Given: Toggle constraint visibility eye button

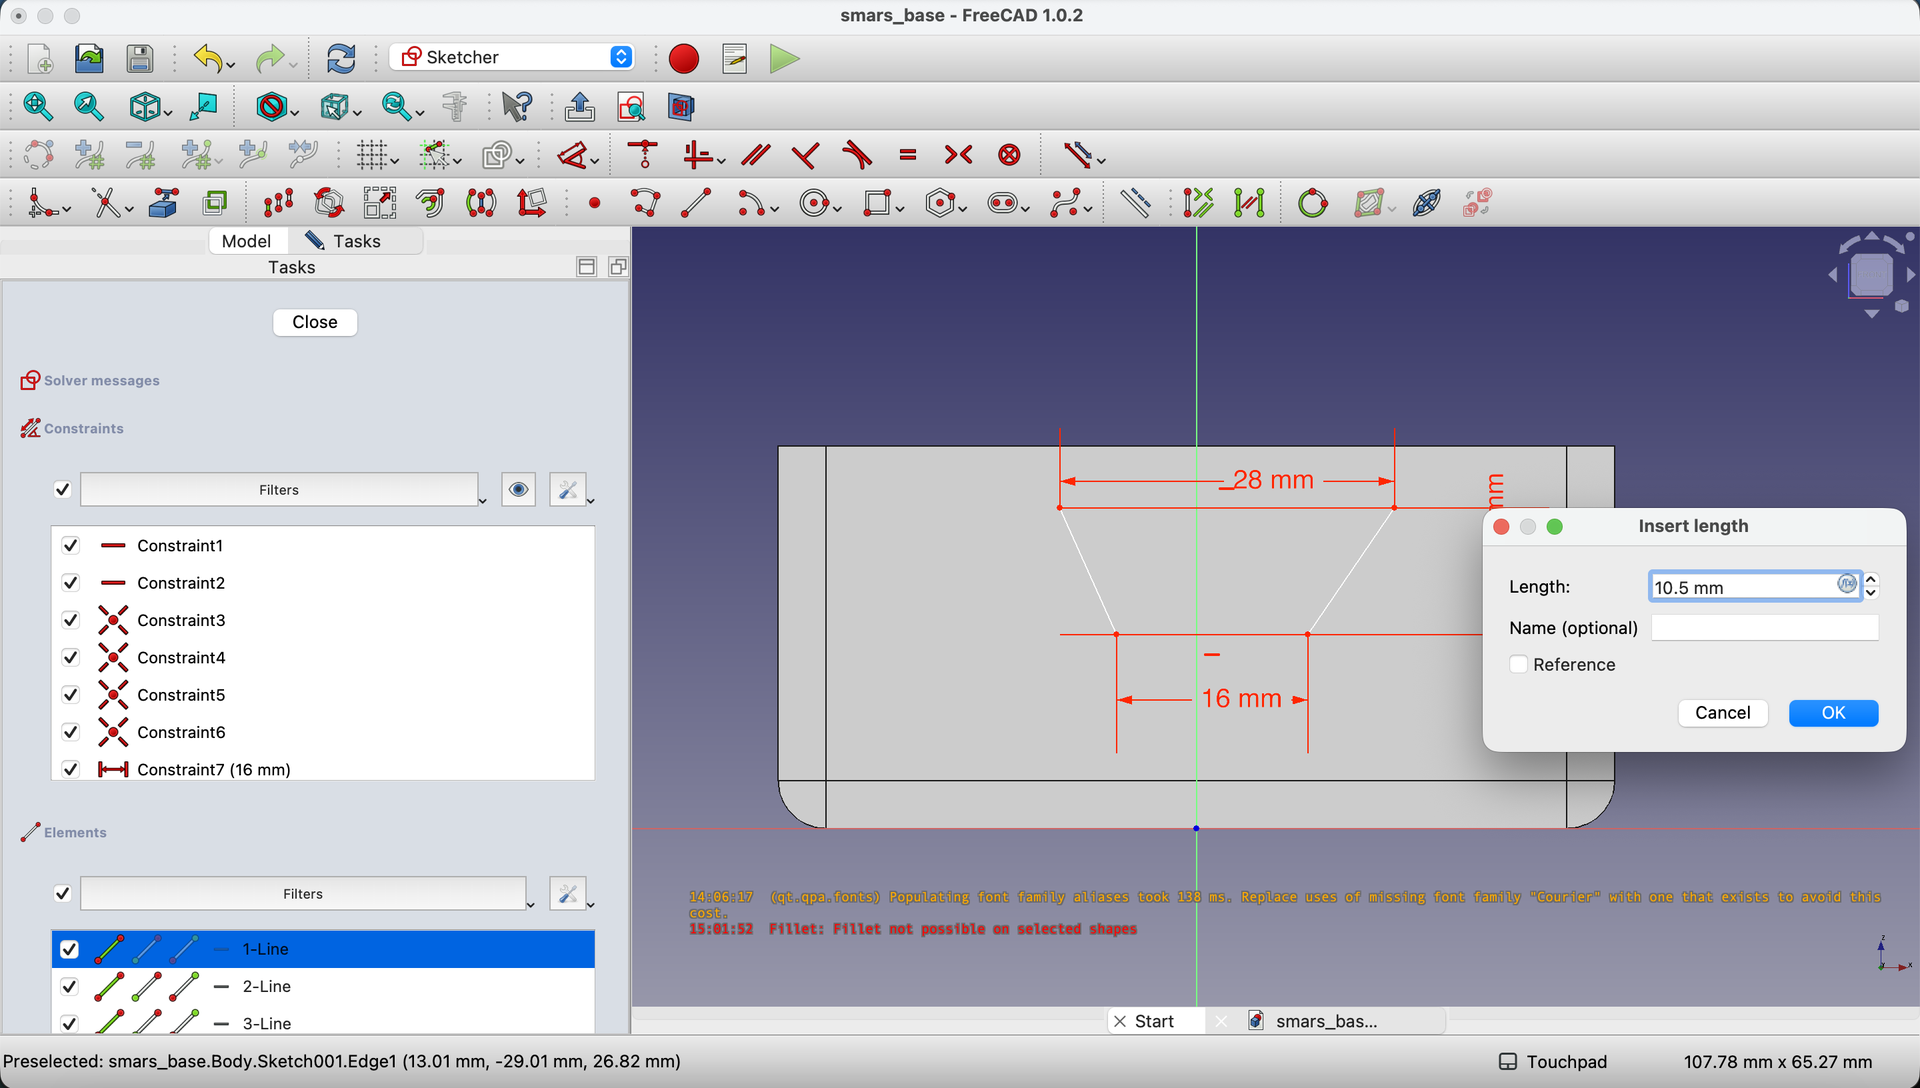Looking at the screenshot, I should tap(518, 490).
